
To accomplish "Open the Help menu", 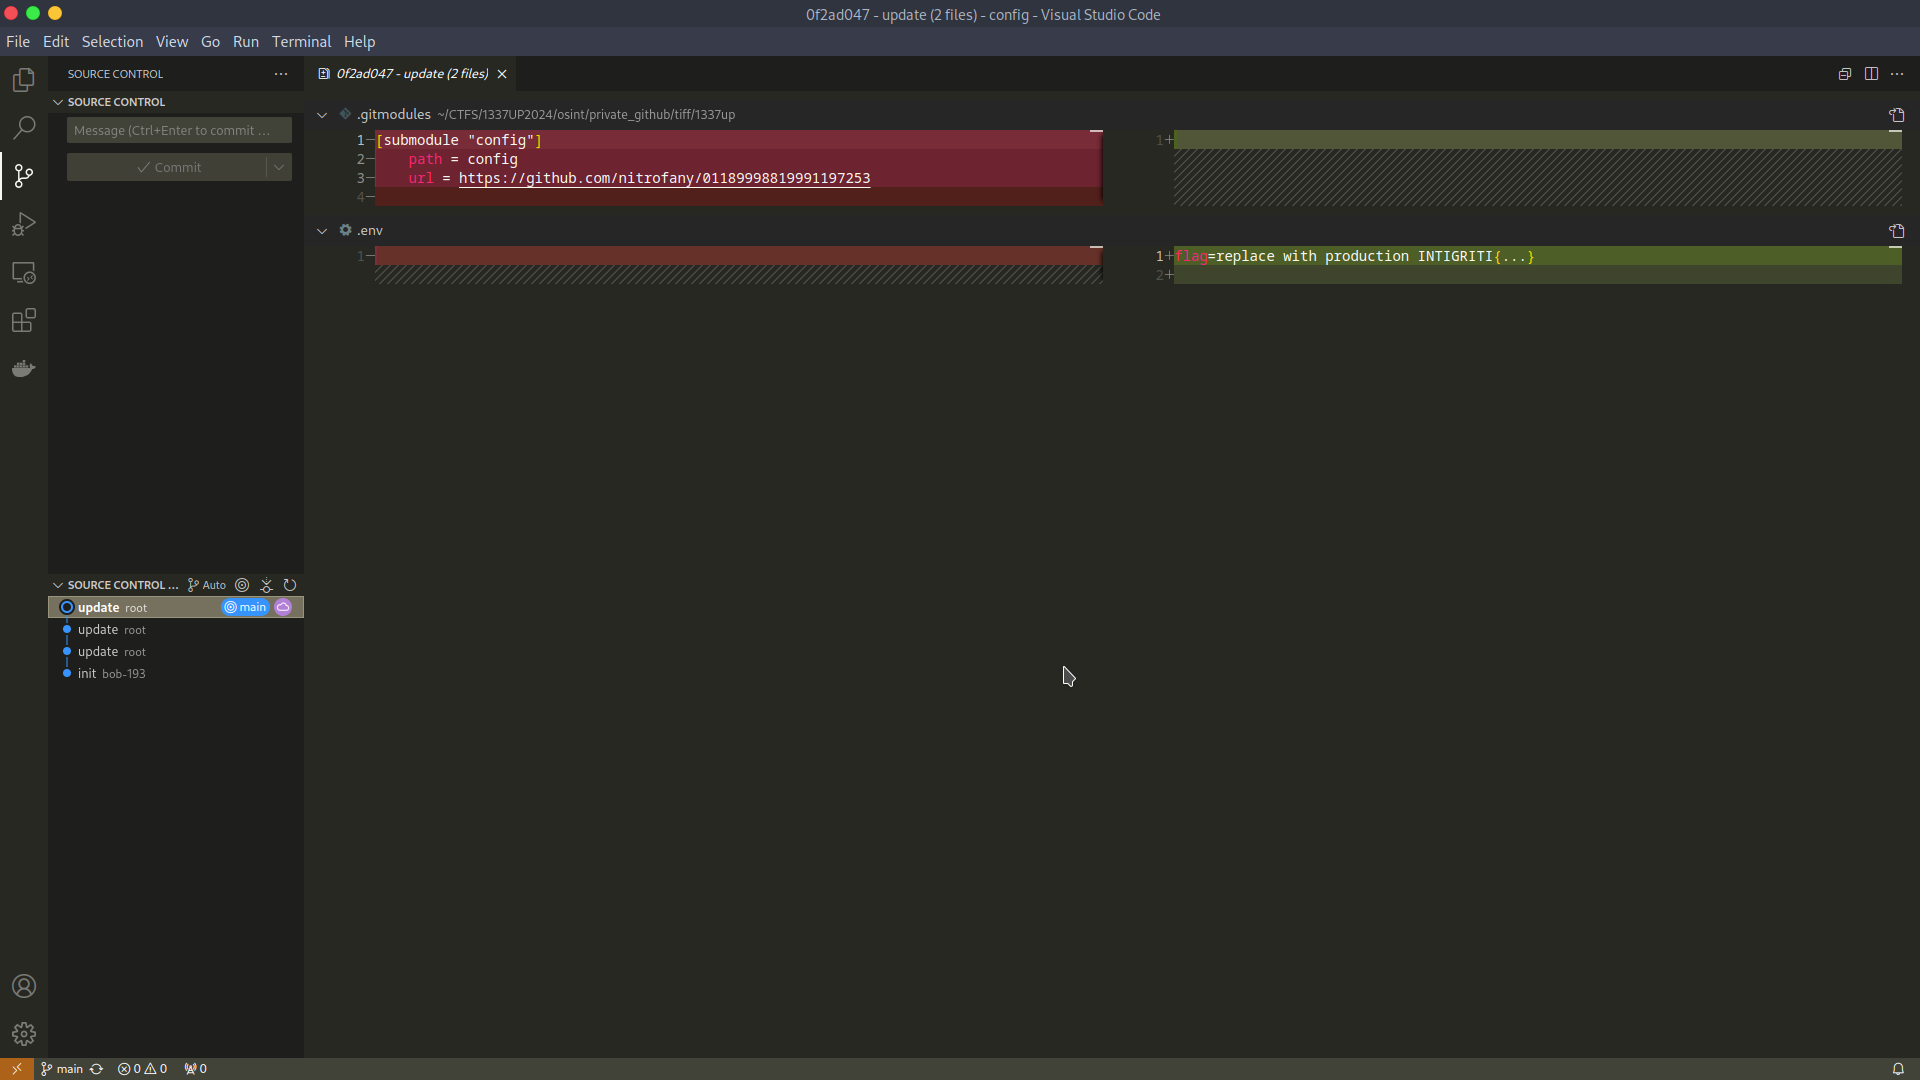I will click(x=359, y=42).
